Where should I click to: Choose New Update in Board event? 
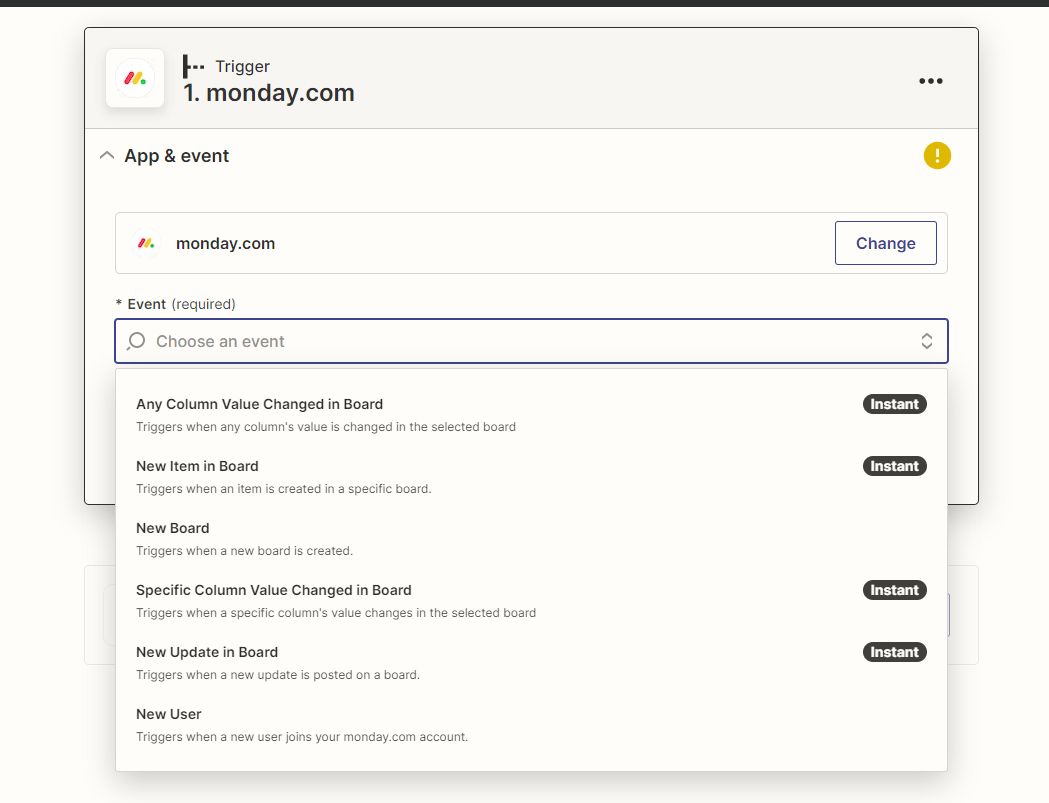point(531,663)
